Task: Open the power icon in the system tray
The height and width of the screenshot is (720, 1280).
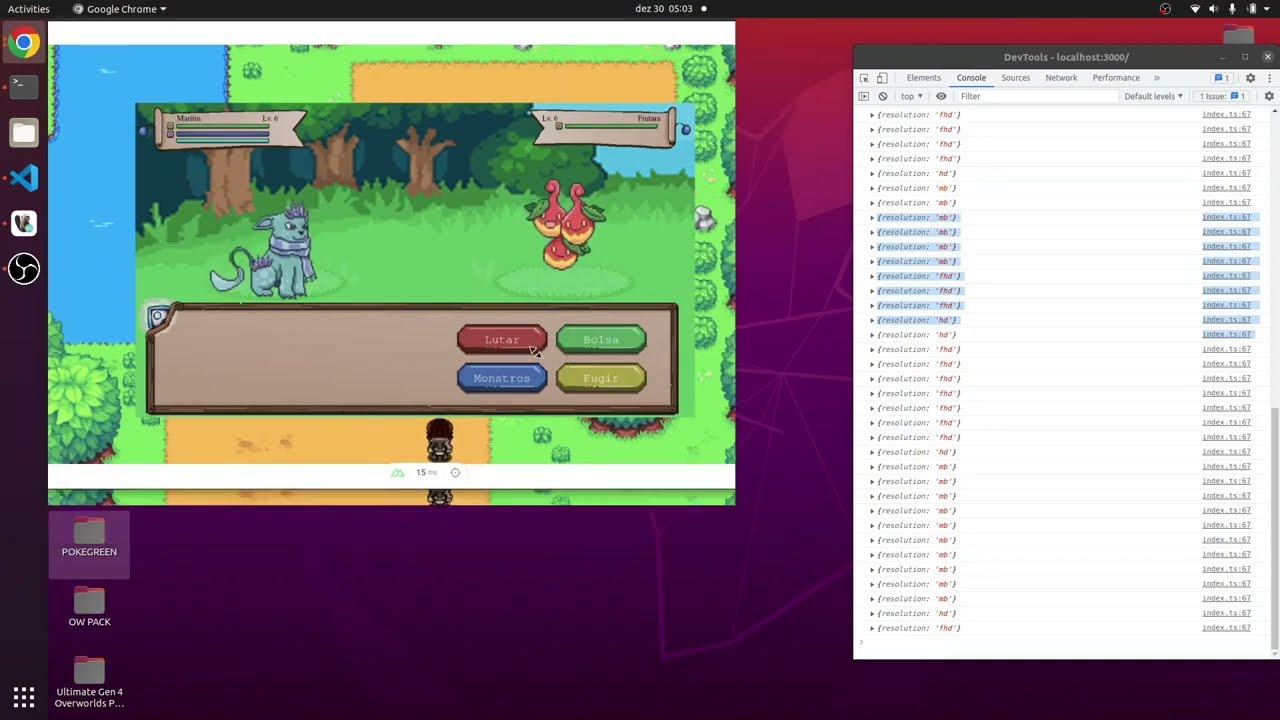Action: (1250, 9)
